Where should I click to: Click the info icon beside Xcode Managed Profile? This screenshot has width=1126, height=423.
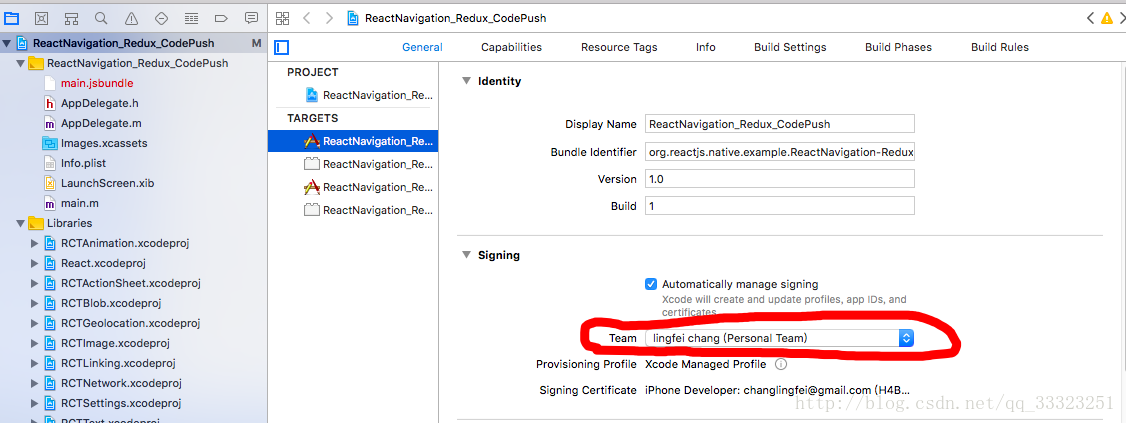coord(781,364)
